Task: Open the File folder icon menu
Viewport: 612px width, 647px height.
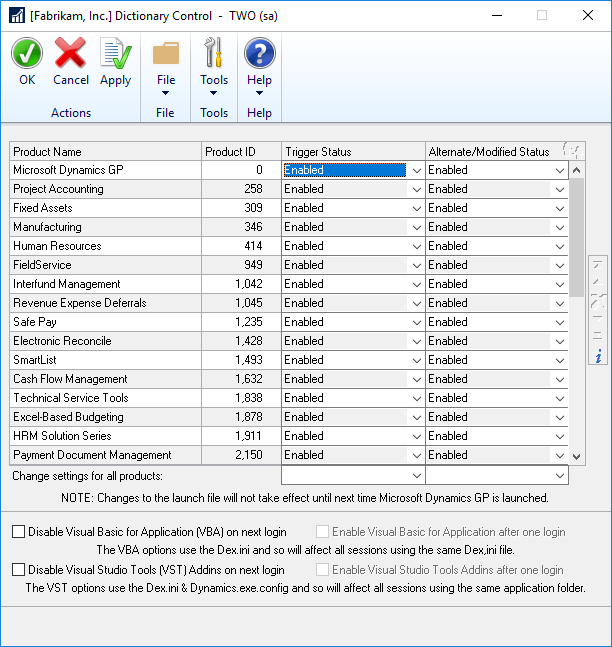Action: [x=165, y=53]
